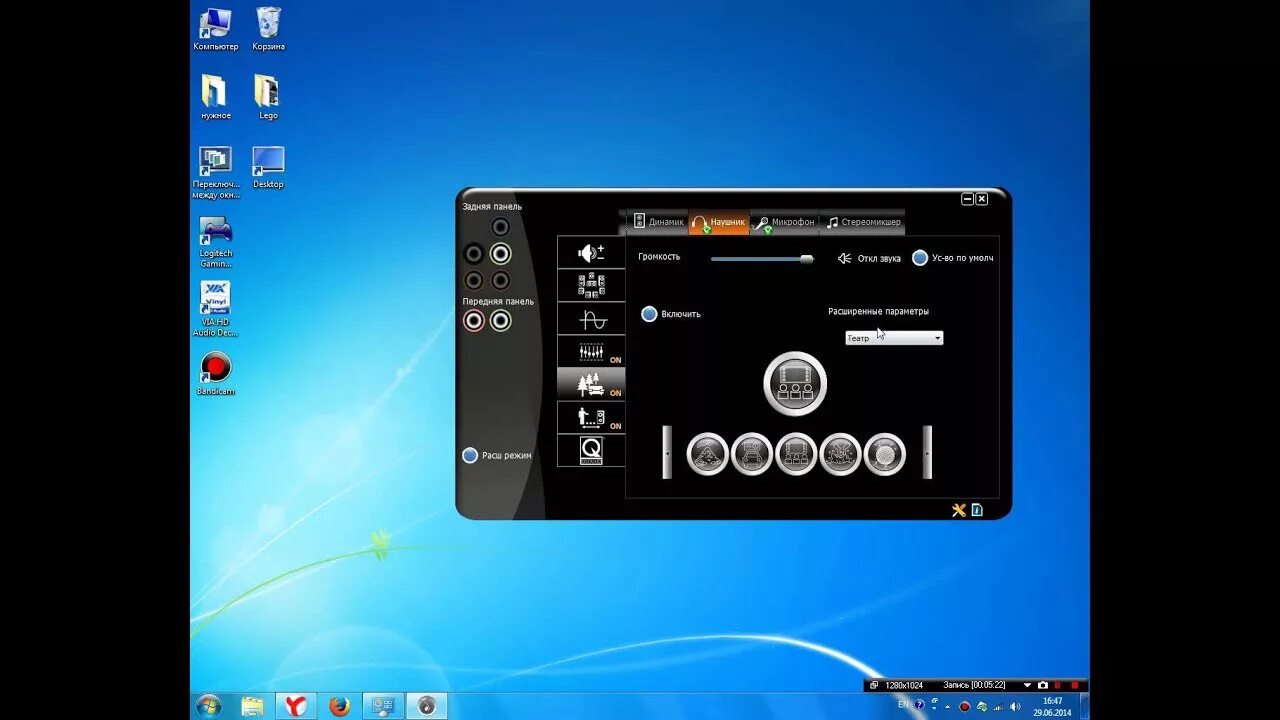The image size is (1280, 720).
Task: Open the wrench settings icon in audio deck
Action: 959,510
